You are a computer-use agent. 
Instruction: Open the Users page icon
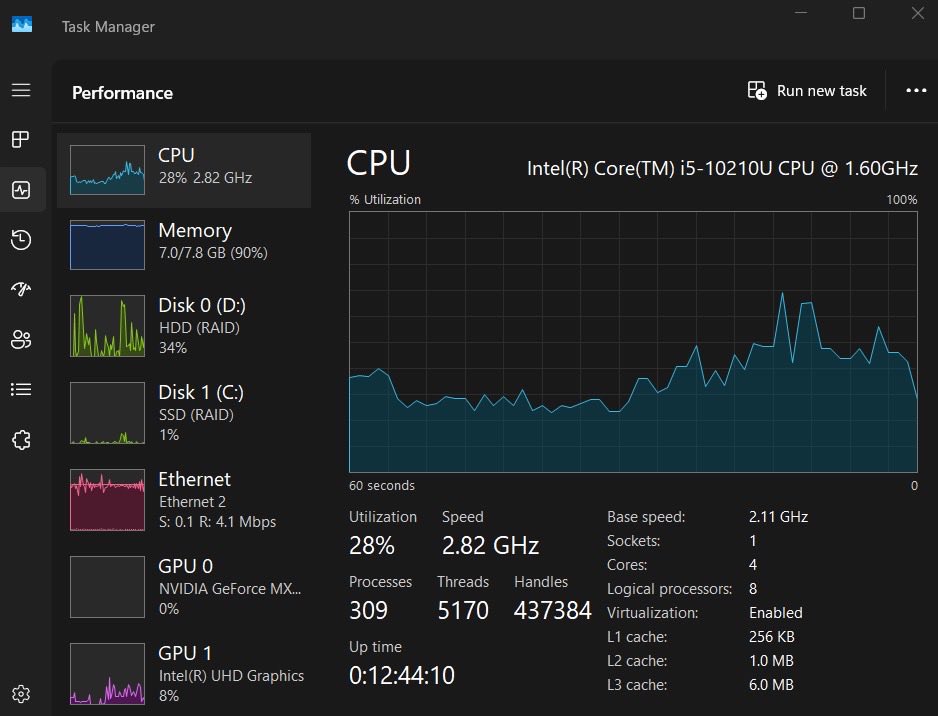point(21,339)
